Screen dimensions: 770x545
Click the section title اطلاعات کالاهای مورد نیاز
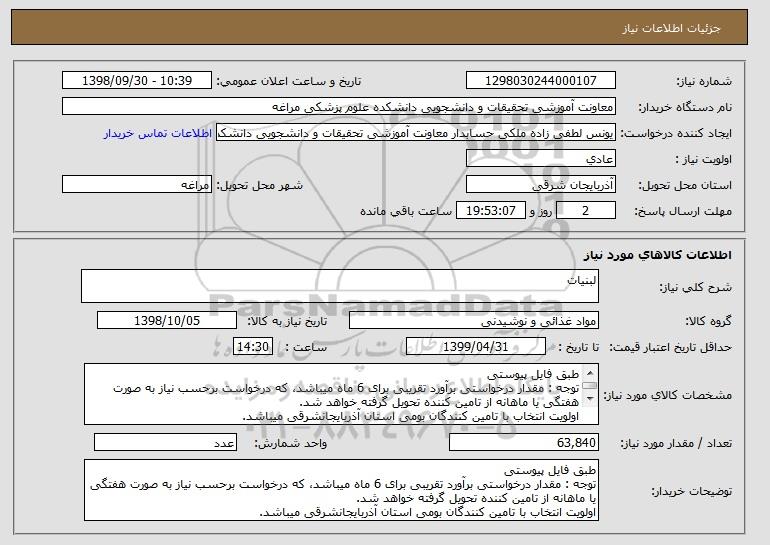(x=658, y=255)
